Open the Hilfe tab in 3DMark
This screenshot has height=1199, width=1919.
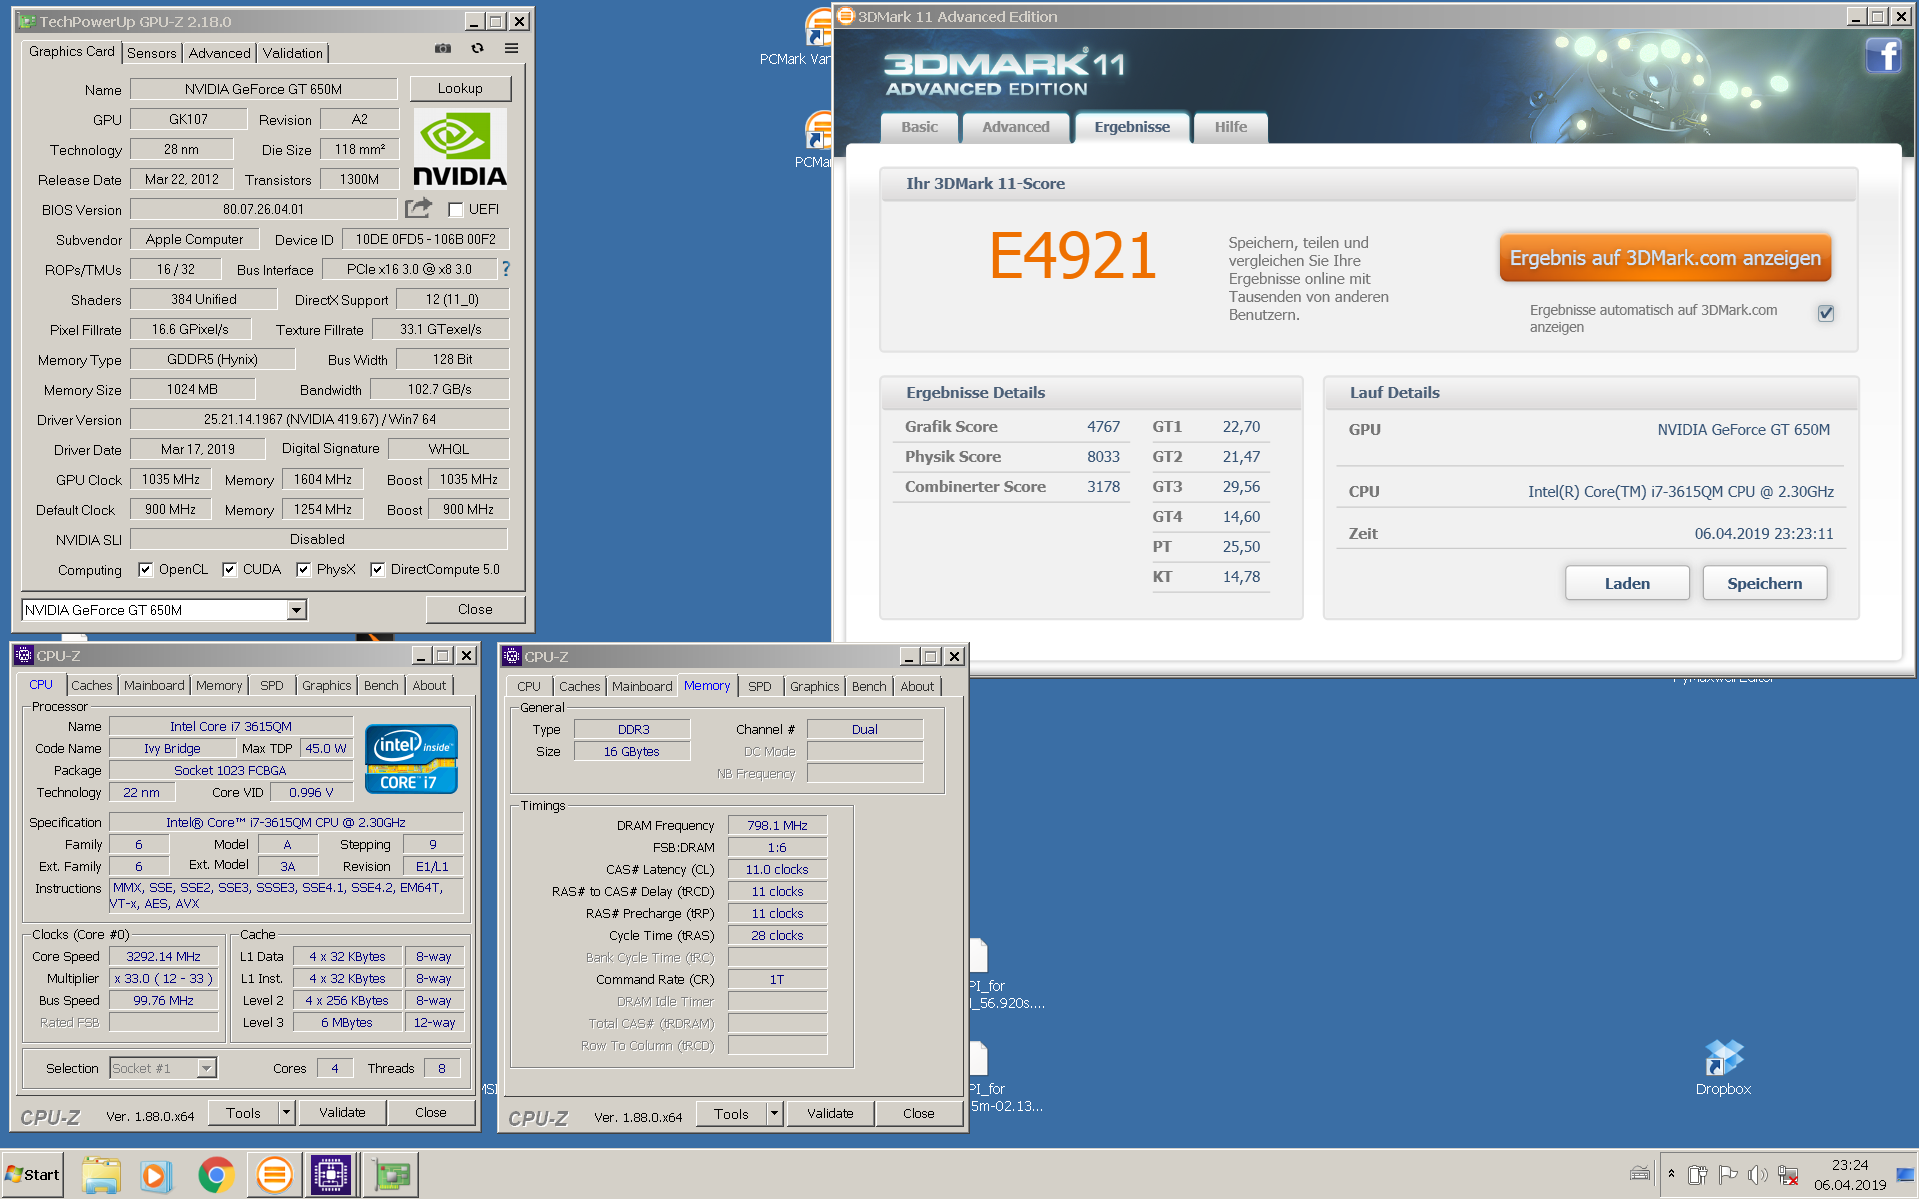tap(1231, 127)
